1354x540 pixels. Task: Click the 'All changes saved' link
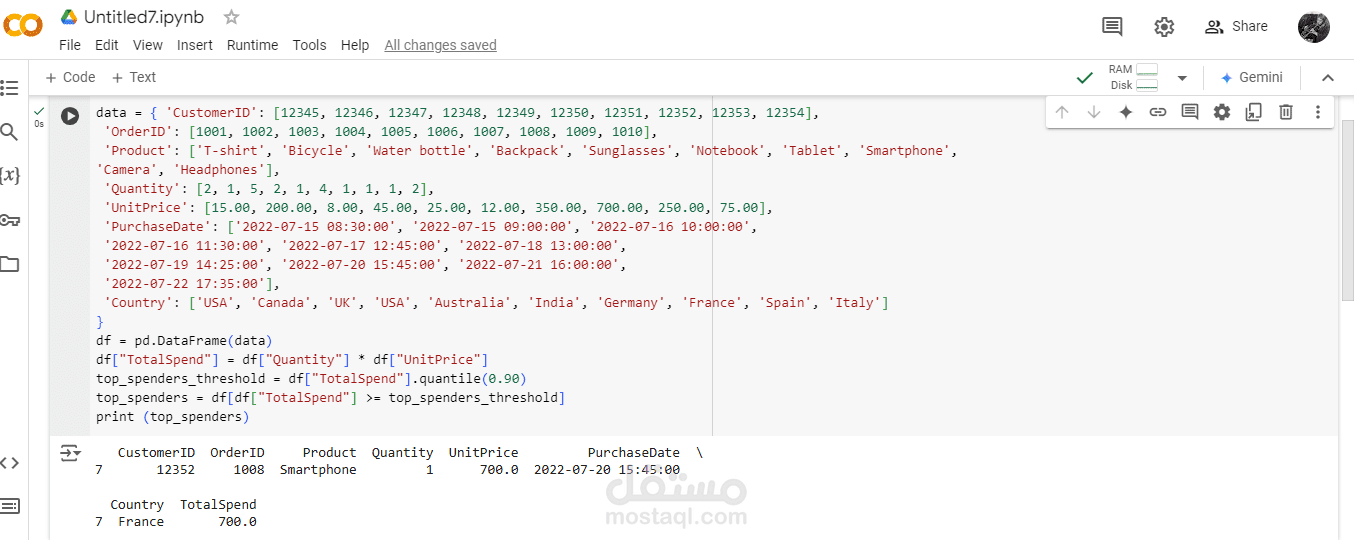(441, 45)
